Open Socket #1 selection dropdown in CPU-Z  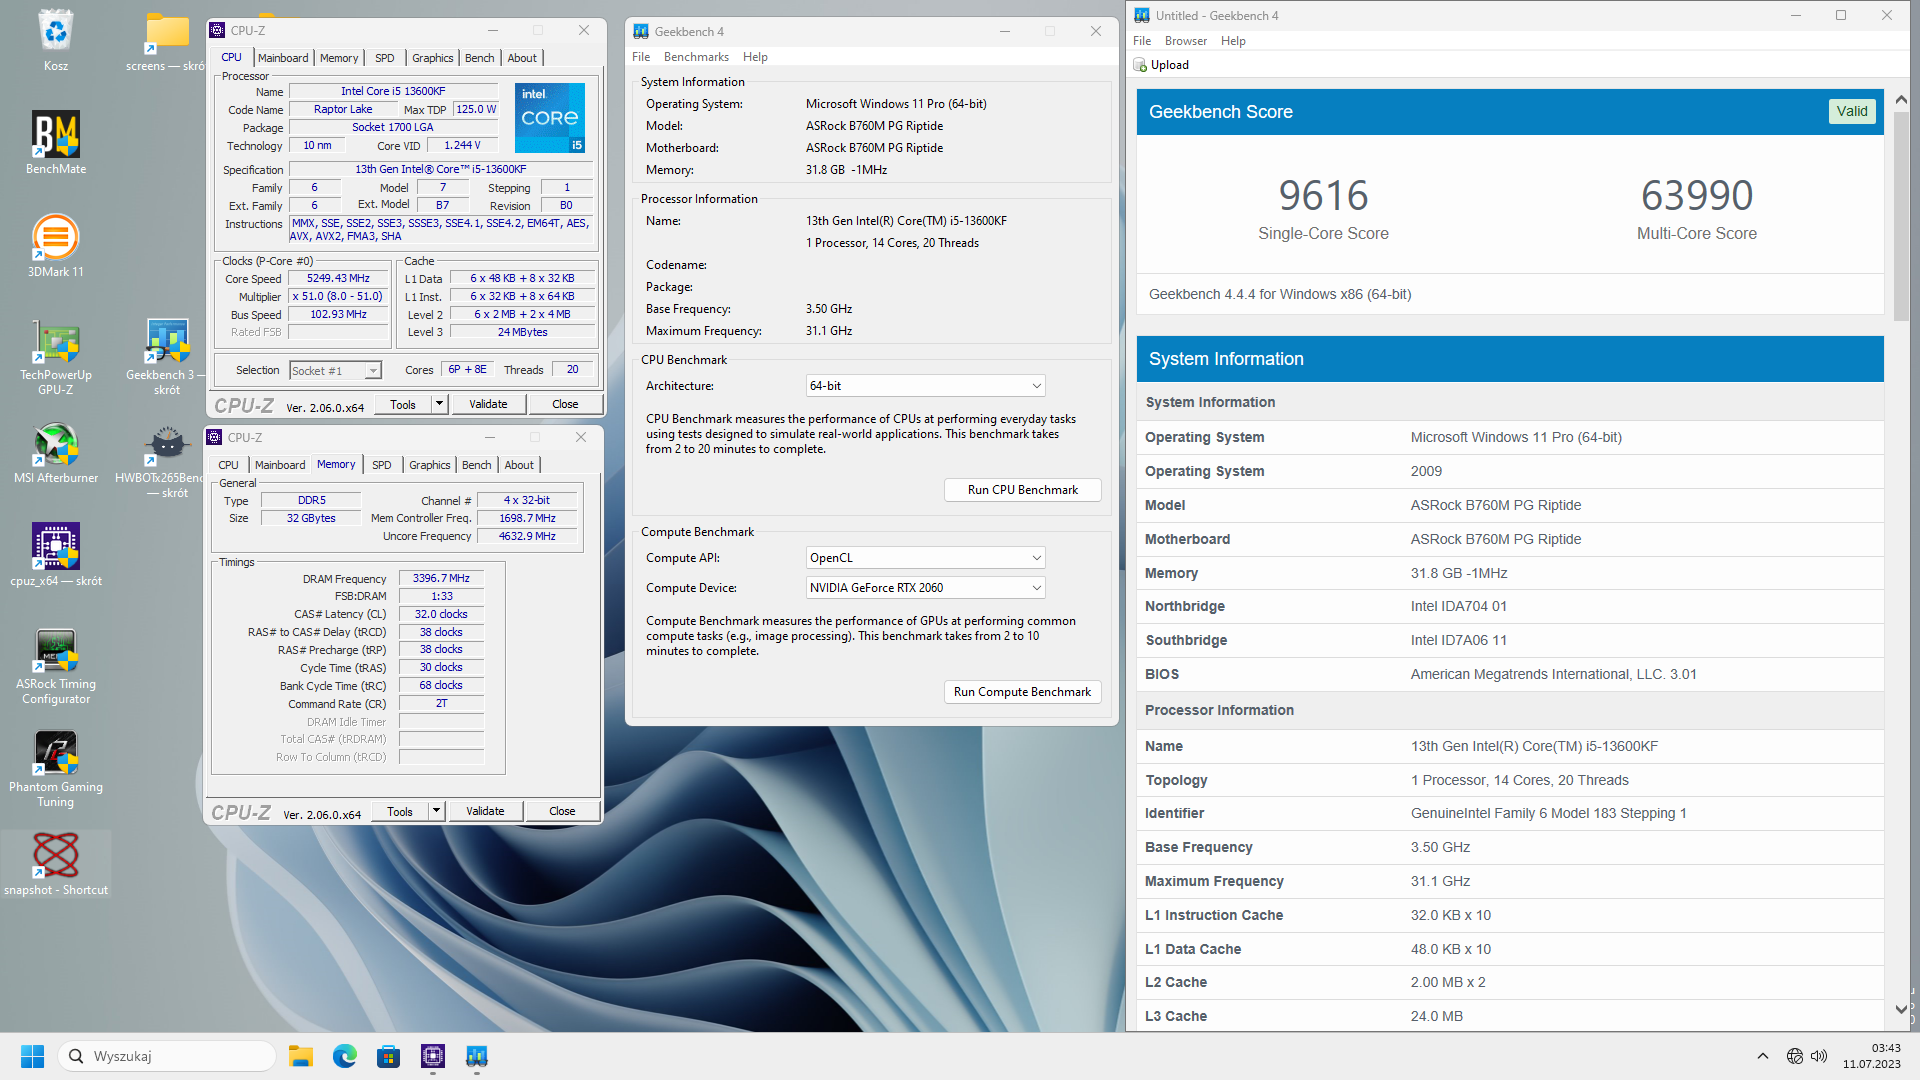336,371
